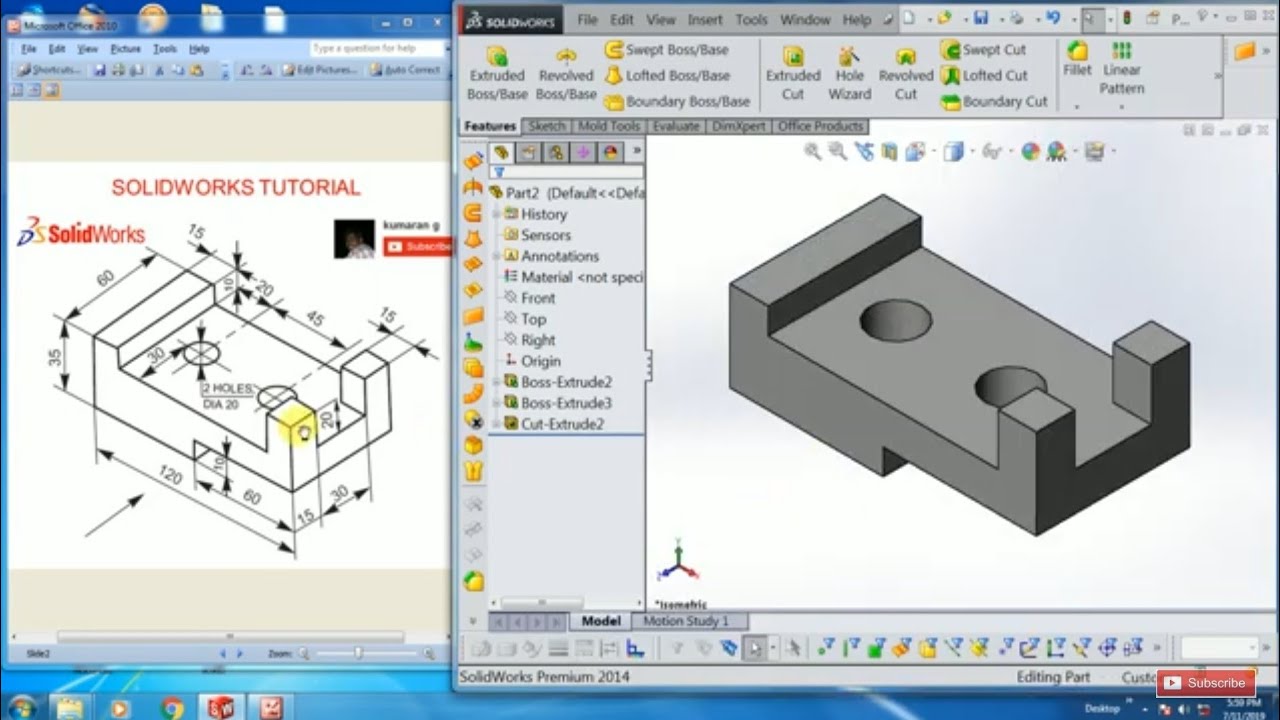The height and width of the screenshot is (720, 1280).
Task: Click the Save icon in Microsoft Office window
Action: 99,70
